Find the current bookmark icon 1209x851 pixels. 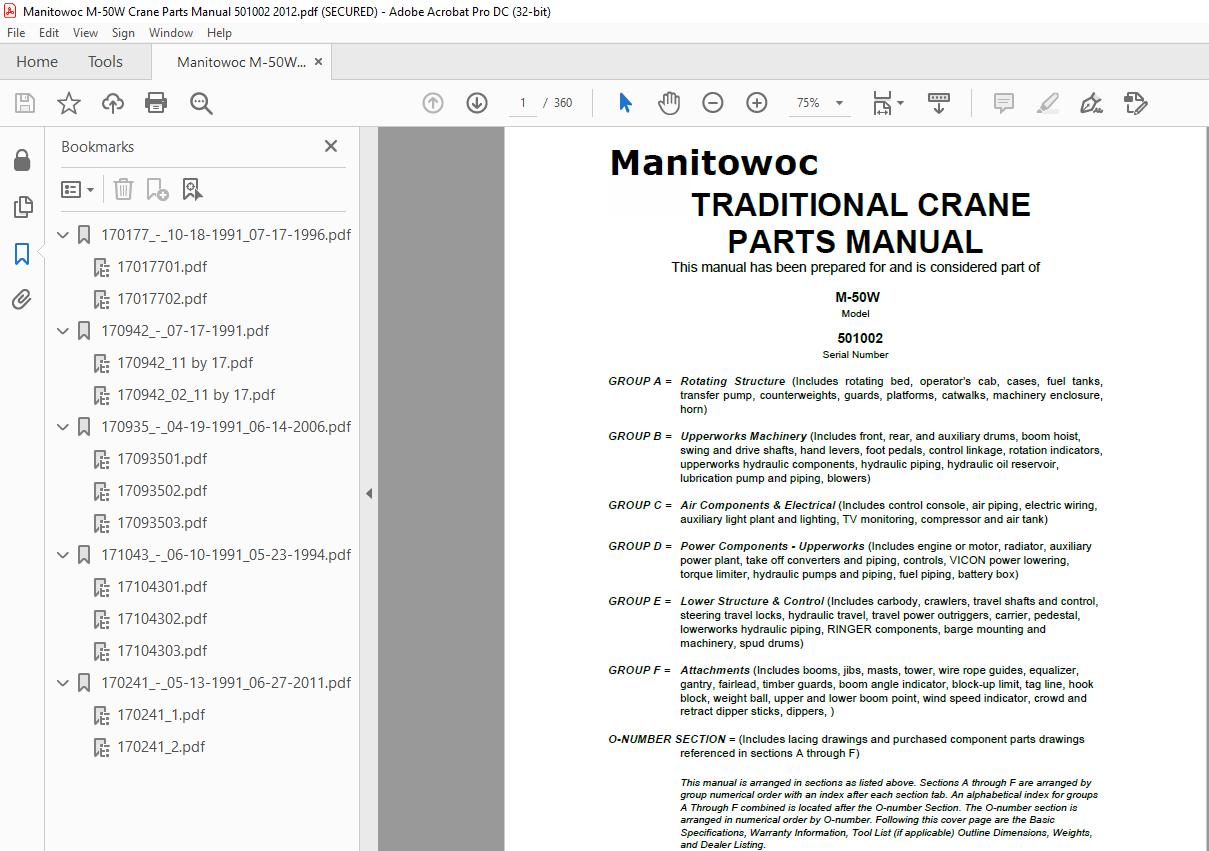click(x=192, y=189)
